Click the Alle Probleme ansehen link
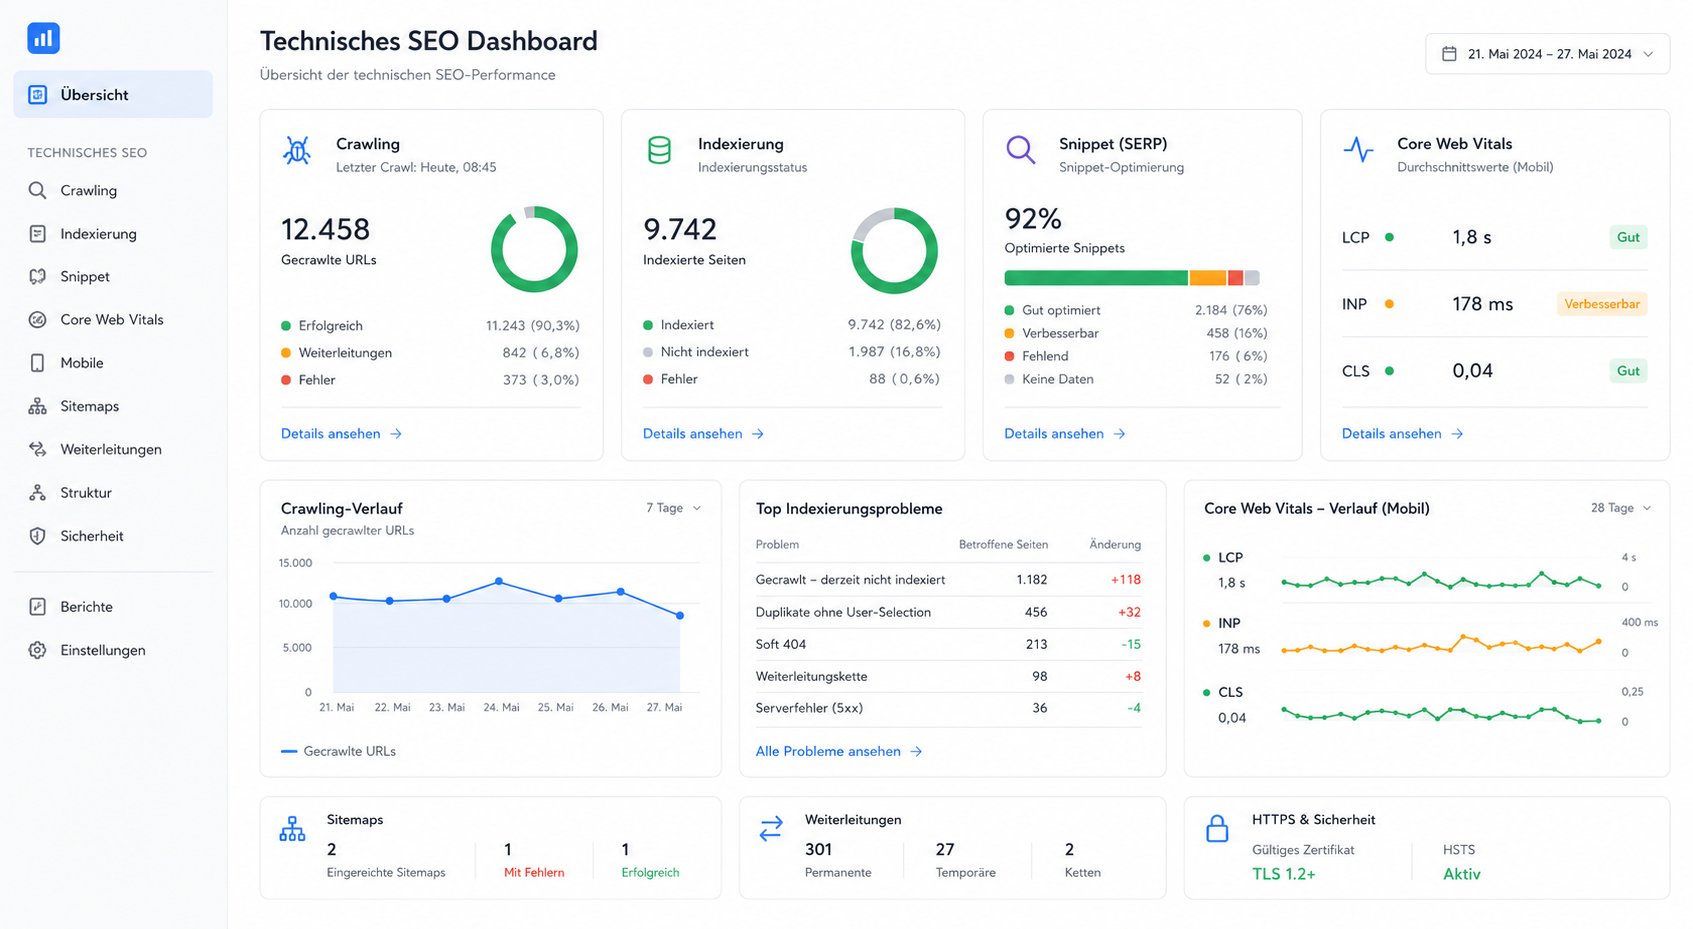 [838, 752]
